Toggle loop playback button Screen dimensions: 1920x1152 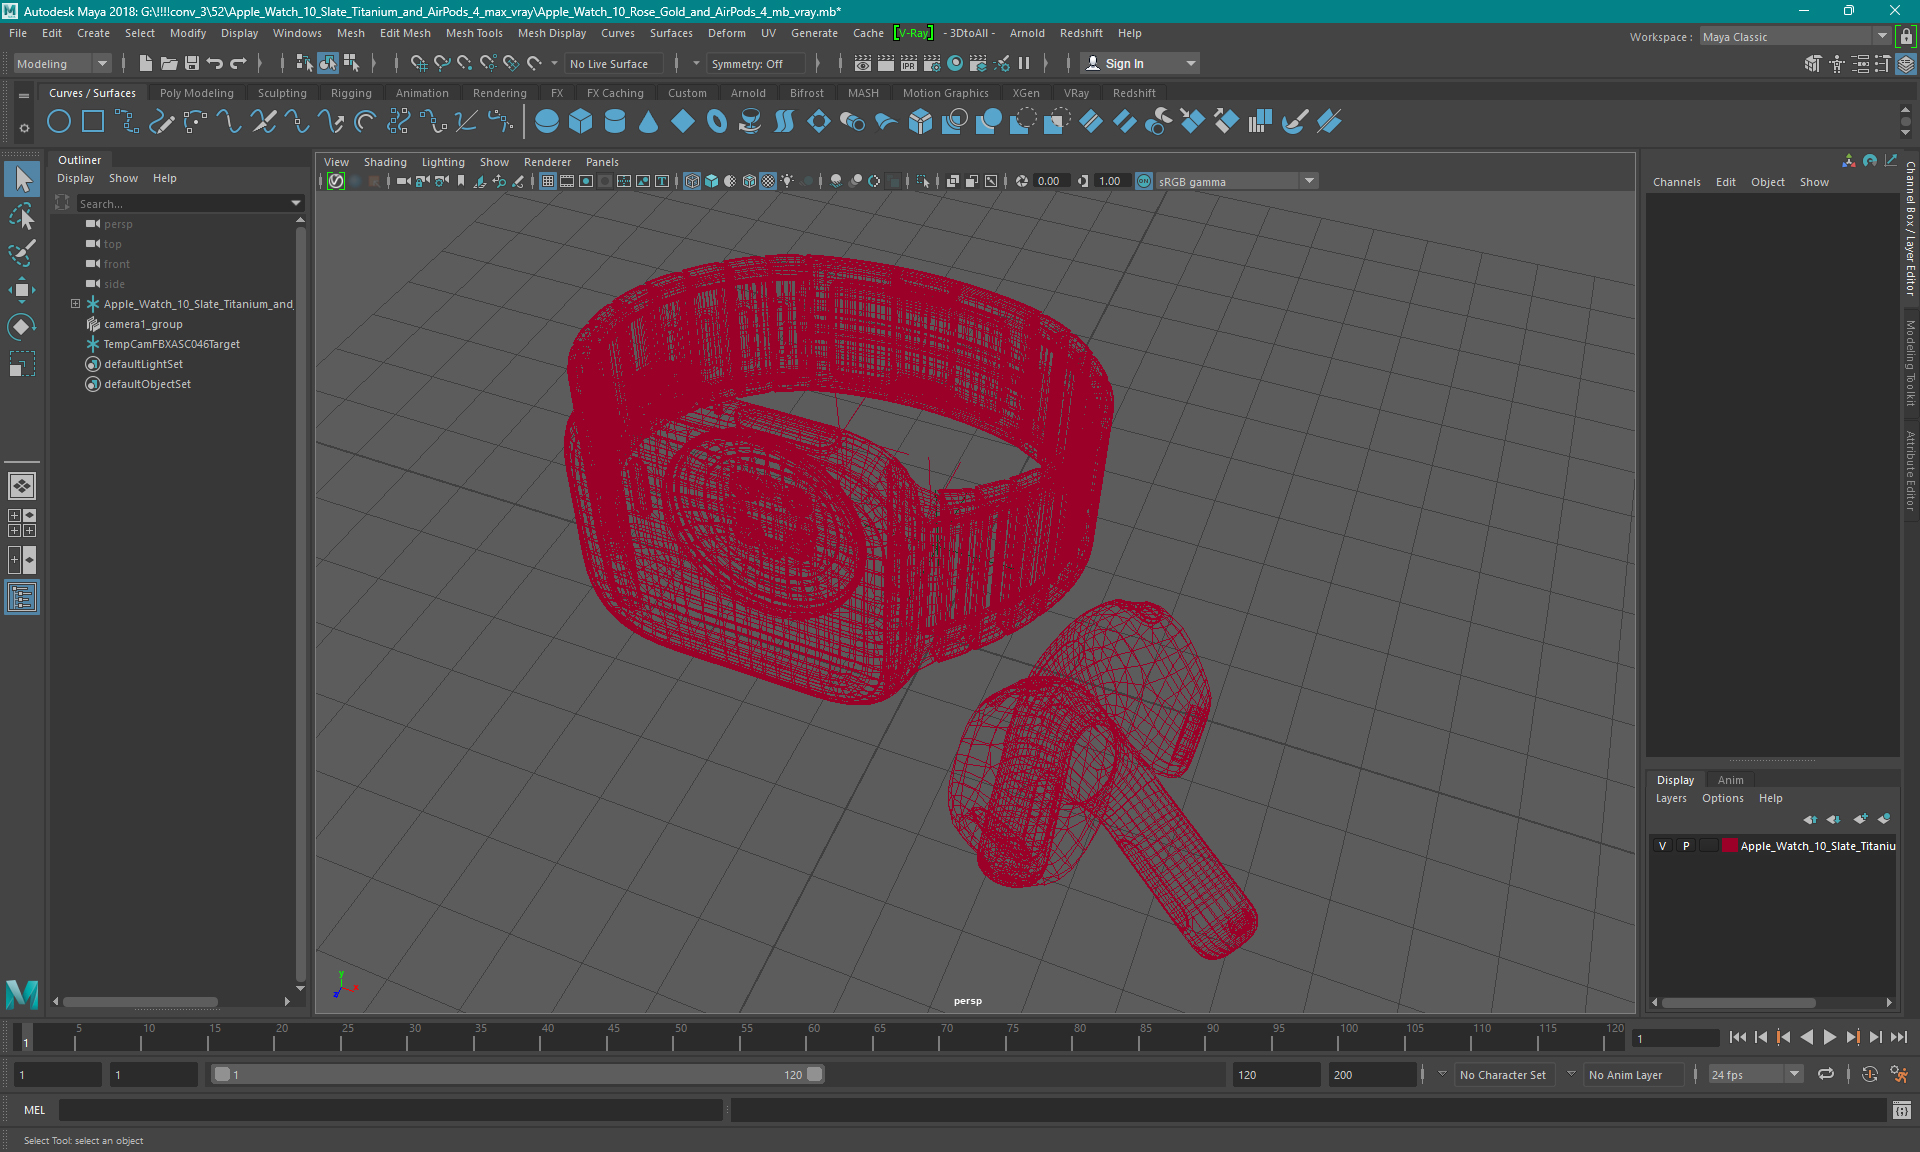point(1826,1075)
